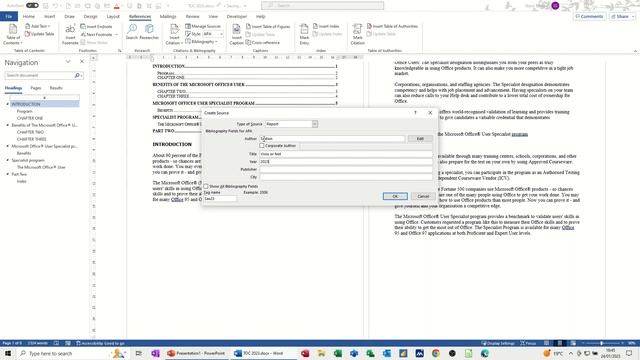Open Chrome from the Windows taskbar

pos(436,353)
